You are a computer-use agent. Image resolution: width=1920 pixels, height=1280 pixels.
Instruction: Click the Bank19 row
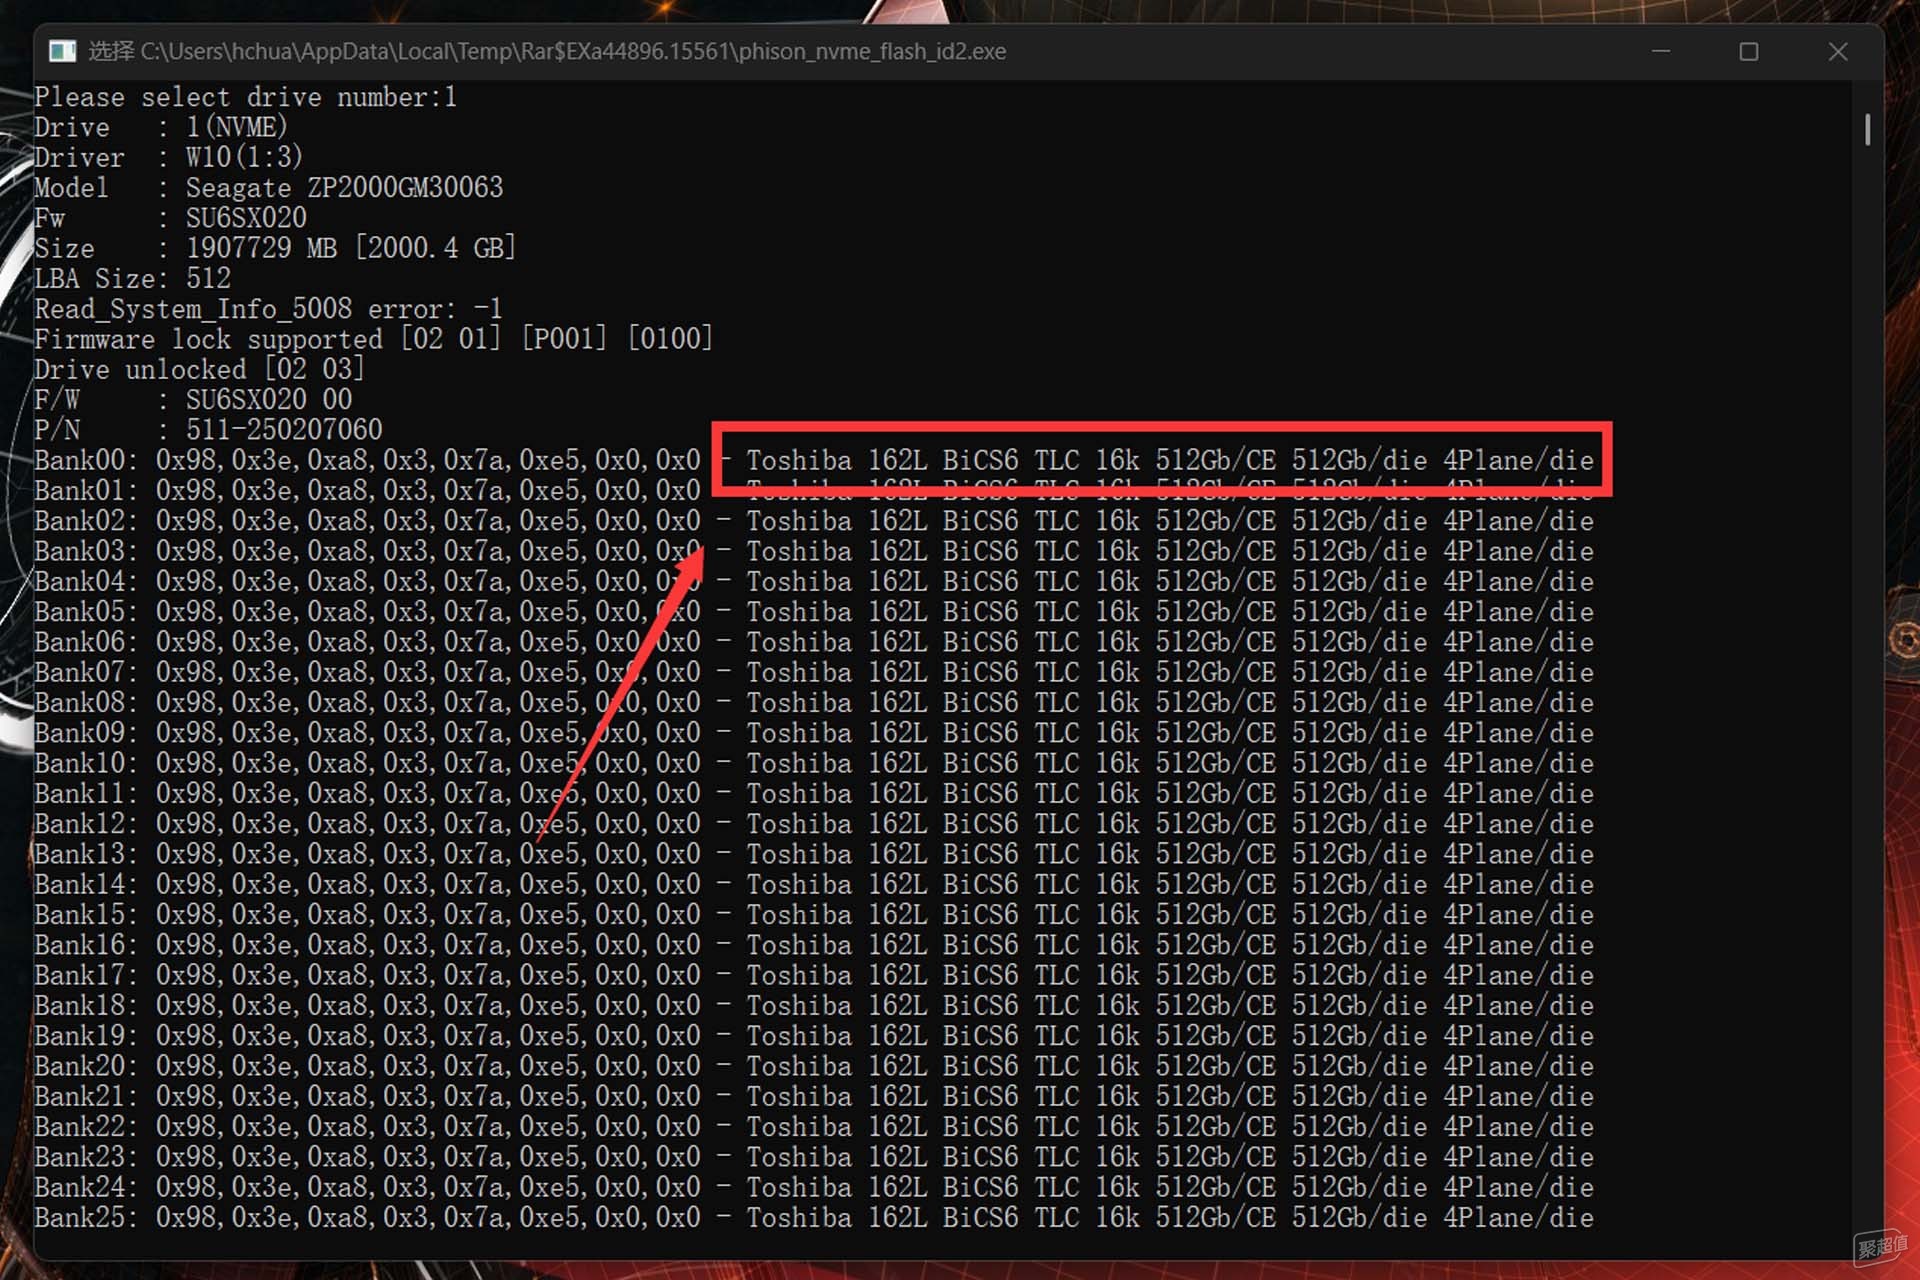tap(814, 1036)
